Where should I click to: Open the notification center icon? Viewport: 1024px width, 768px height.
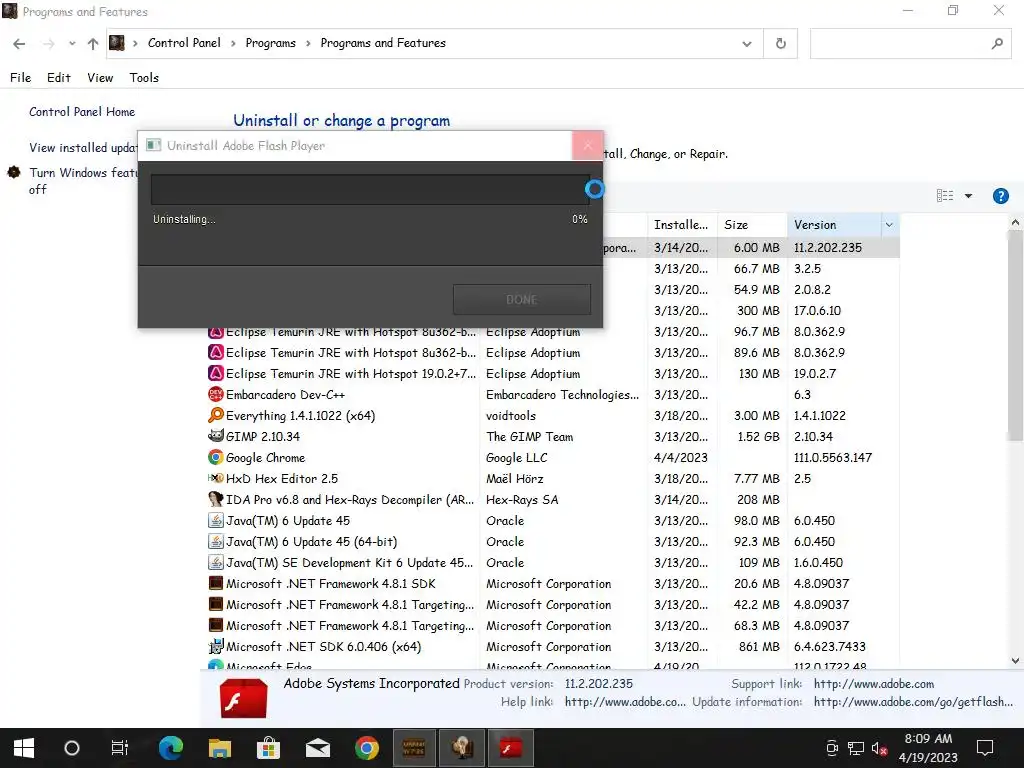[x=985, y=748]
